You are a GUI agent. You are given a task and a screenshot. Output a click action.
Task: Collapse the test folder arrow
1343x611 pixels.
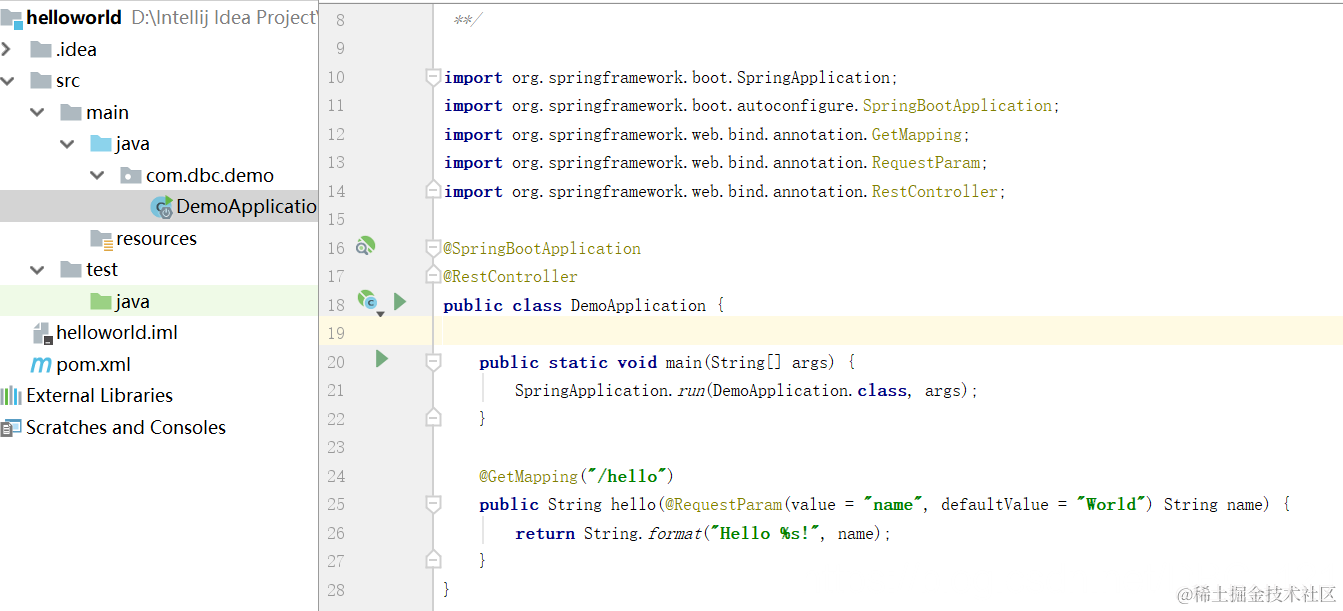point(37,269)
